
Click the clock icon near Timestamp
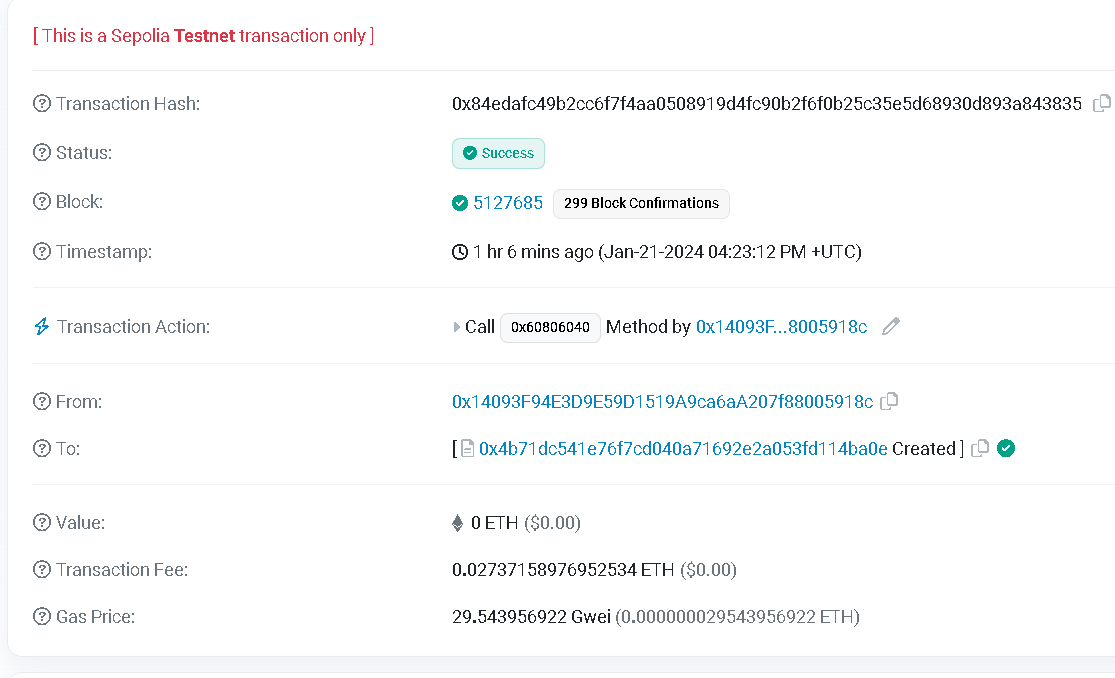[x=460, y=251]
